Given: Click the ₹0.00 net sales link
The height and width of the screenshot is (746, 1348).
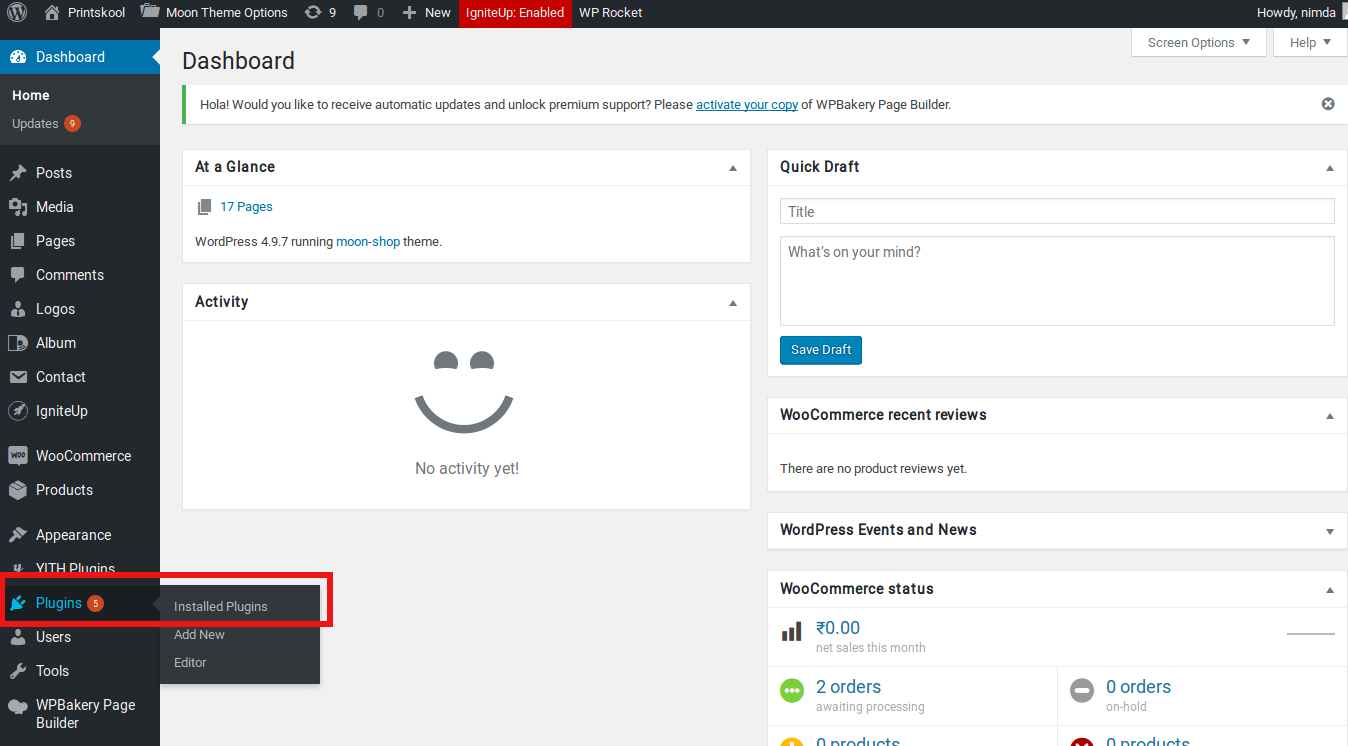Looking at the screenshot, I should [838, 628].
